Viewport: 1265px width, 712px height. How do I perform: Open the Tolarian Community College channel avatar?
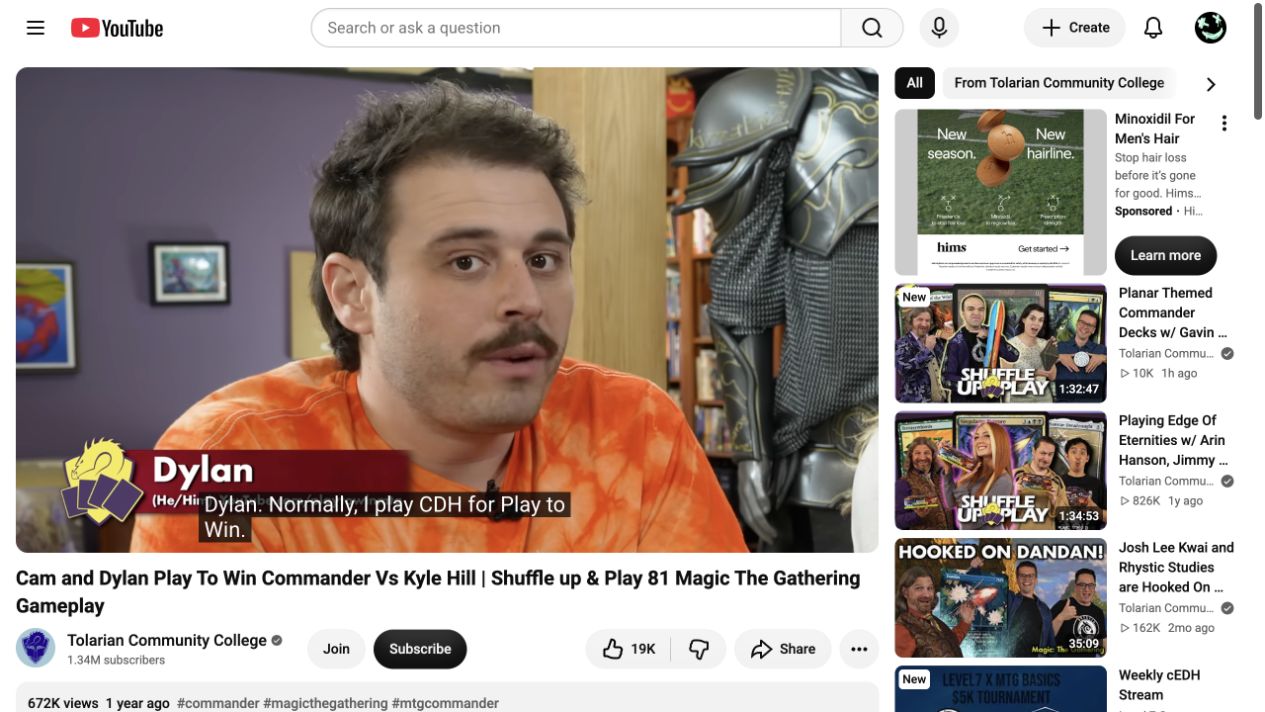pos(36,648)
